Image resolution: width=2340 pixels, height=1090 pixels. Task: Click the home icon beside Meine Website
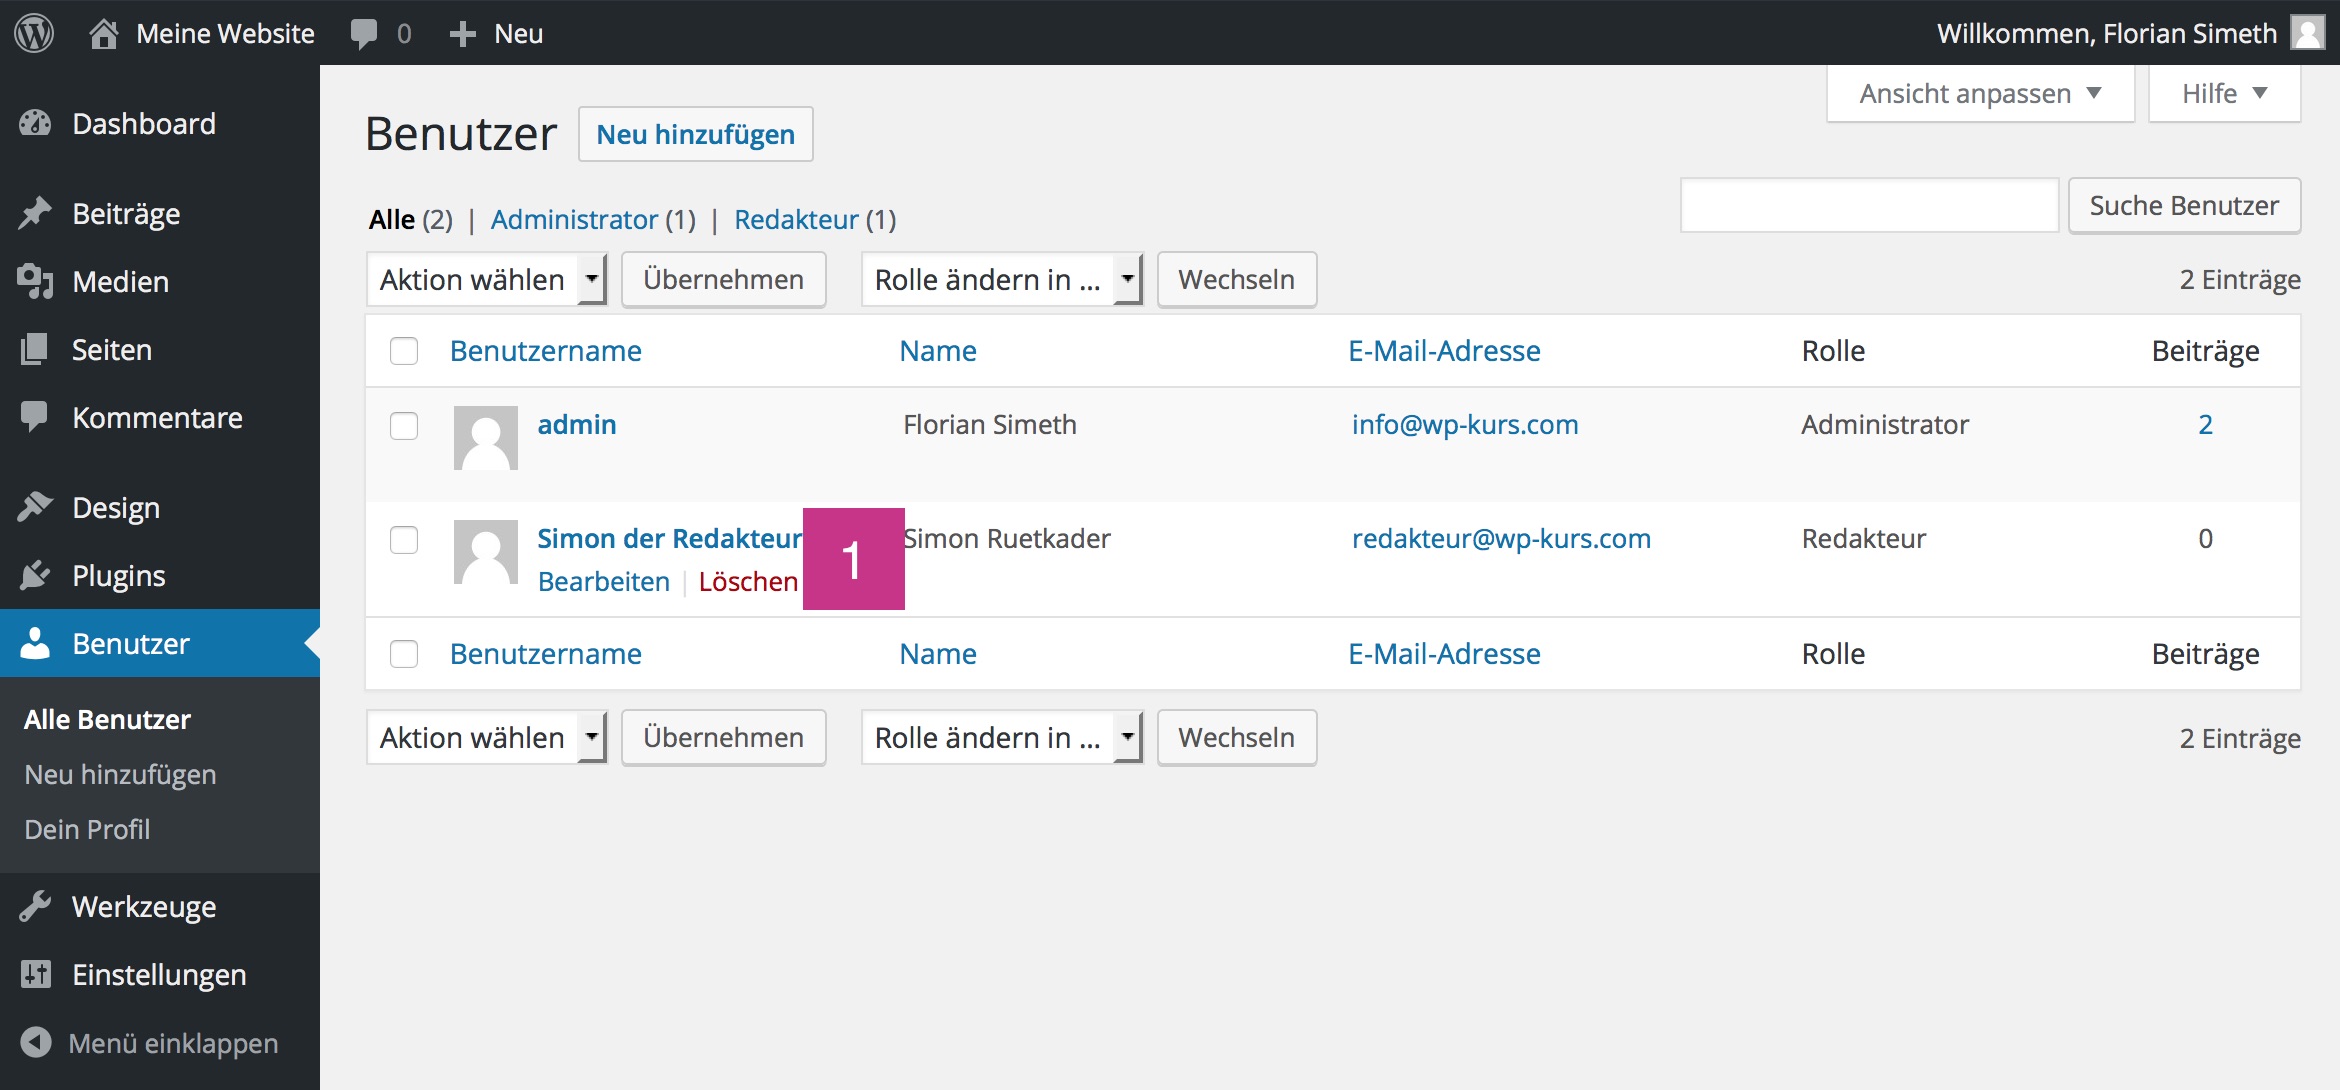pos(104,33)
